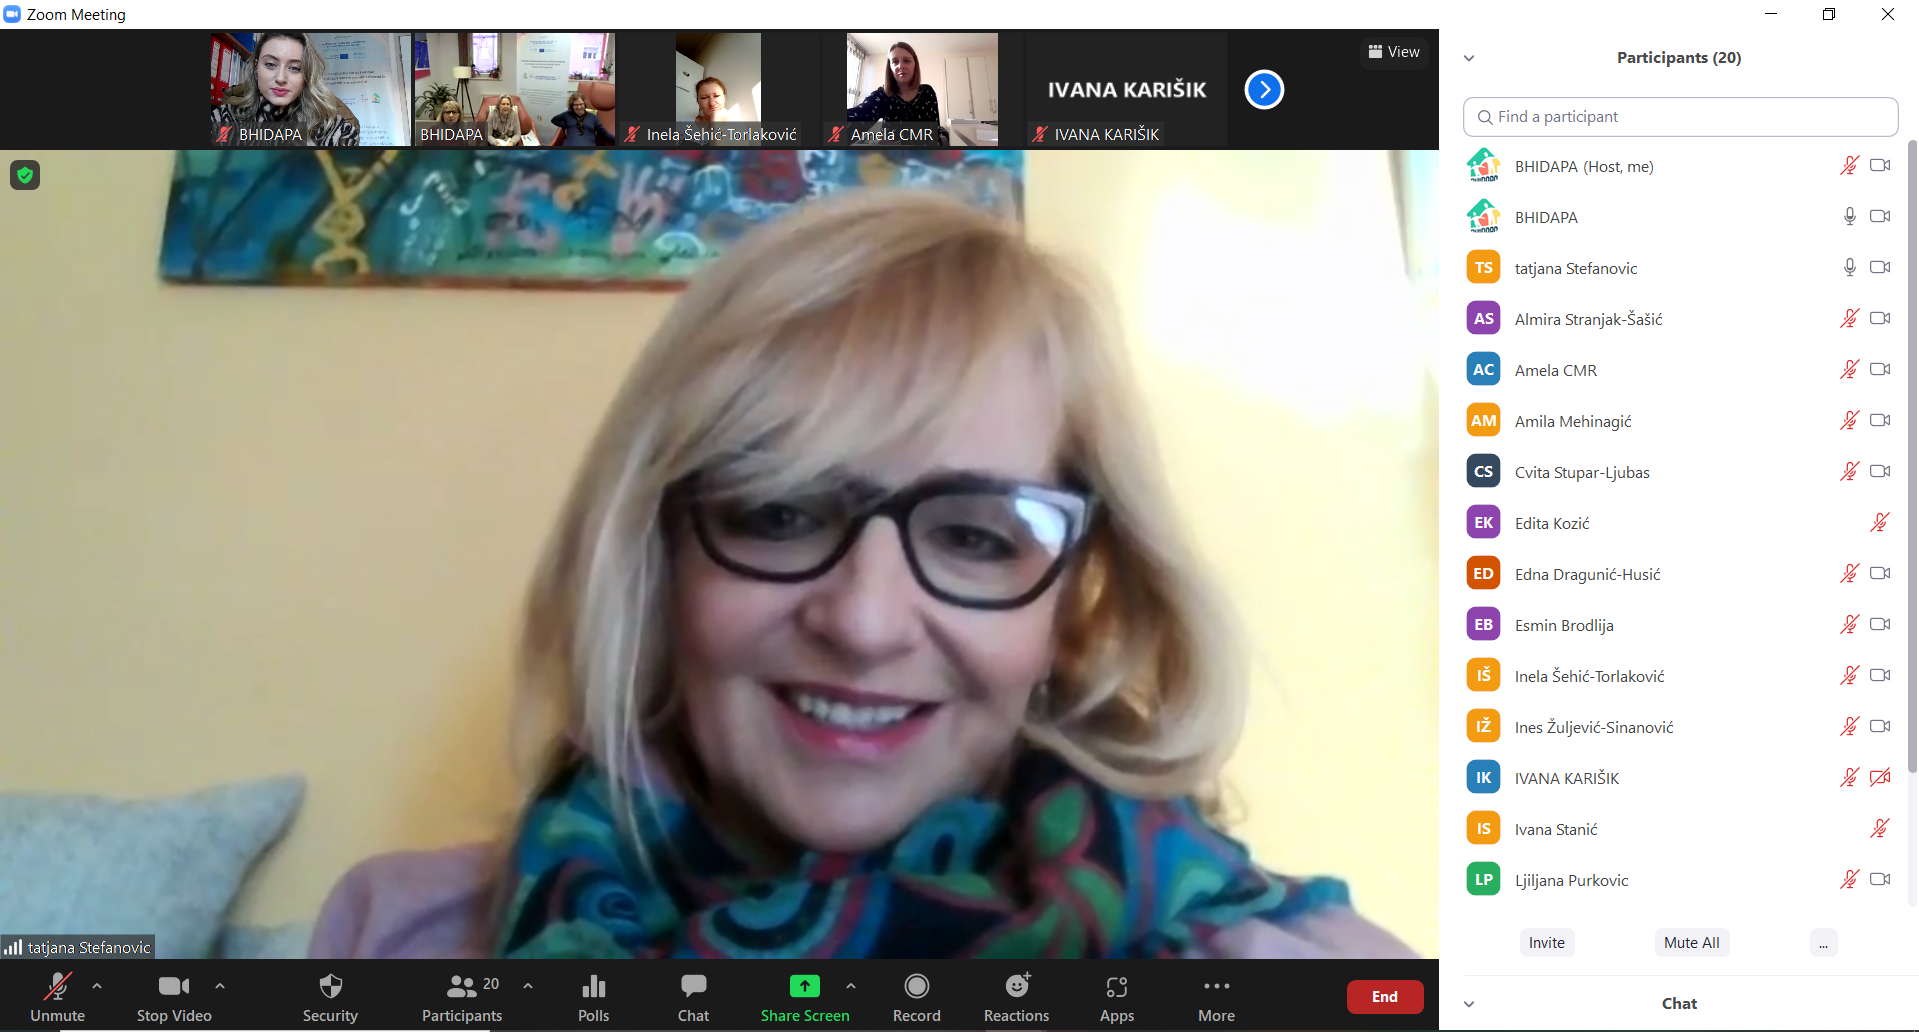Open the Security shield menu

click(x=330, y=987)
